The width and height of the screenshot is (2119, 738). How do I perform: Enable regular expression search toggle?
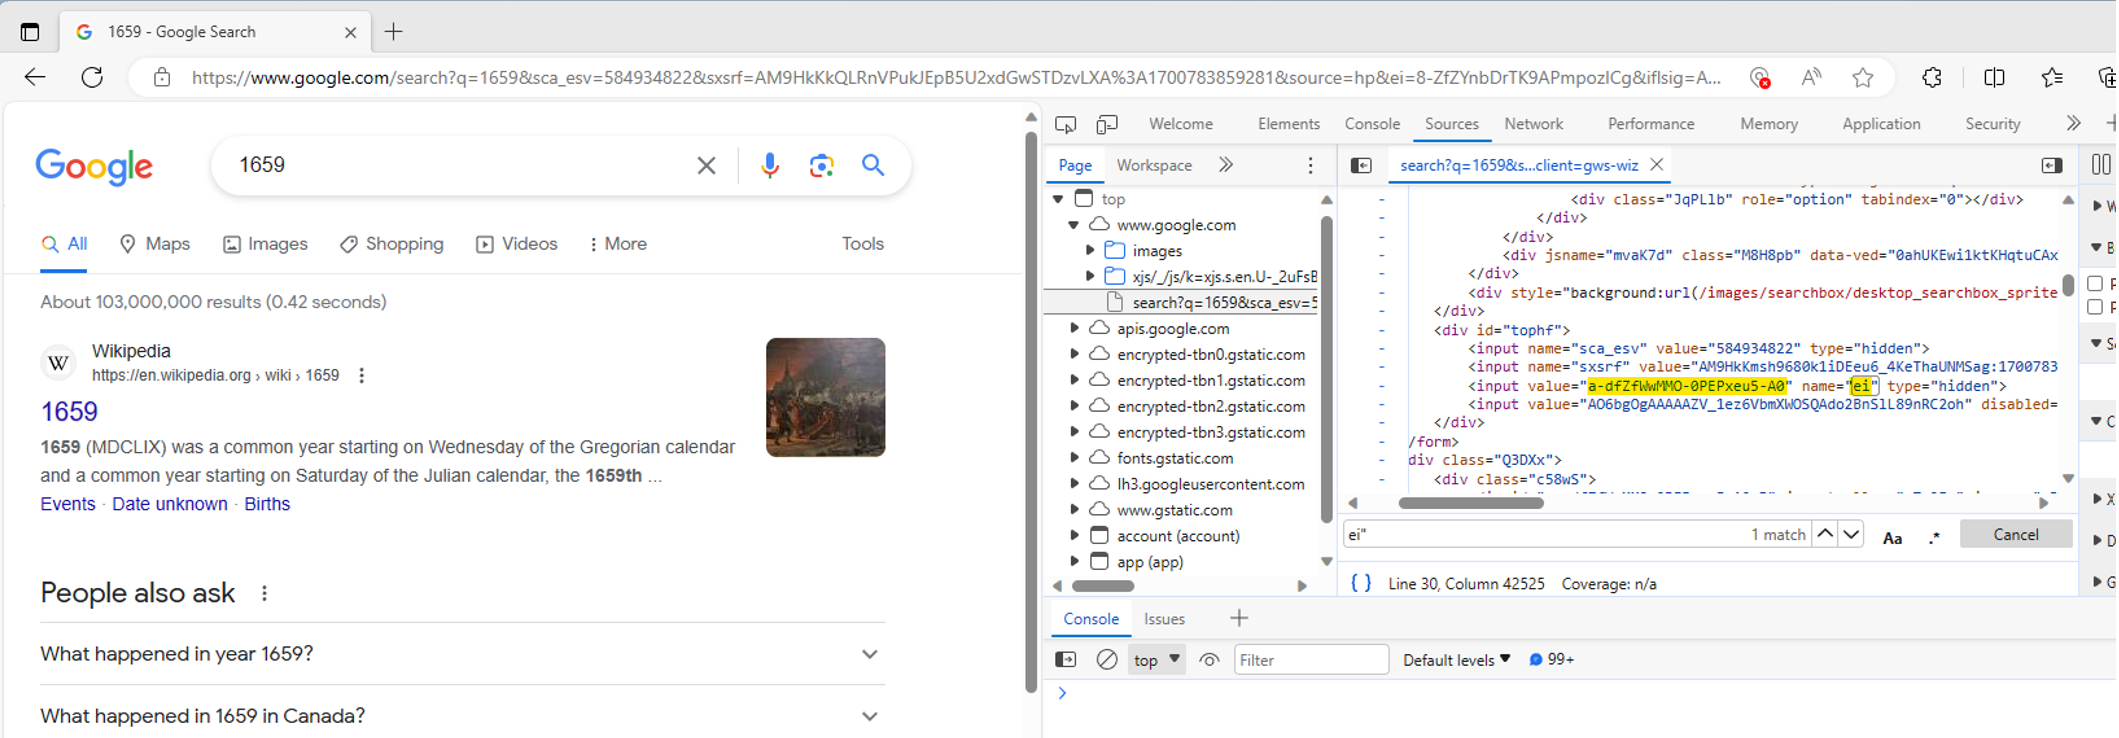click(1934, 537)
